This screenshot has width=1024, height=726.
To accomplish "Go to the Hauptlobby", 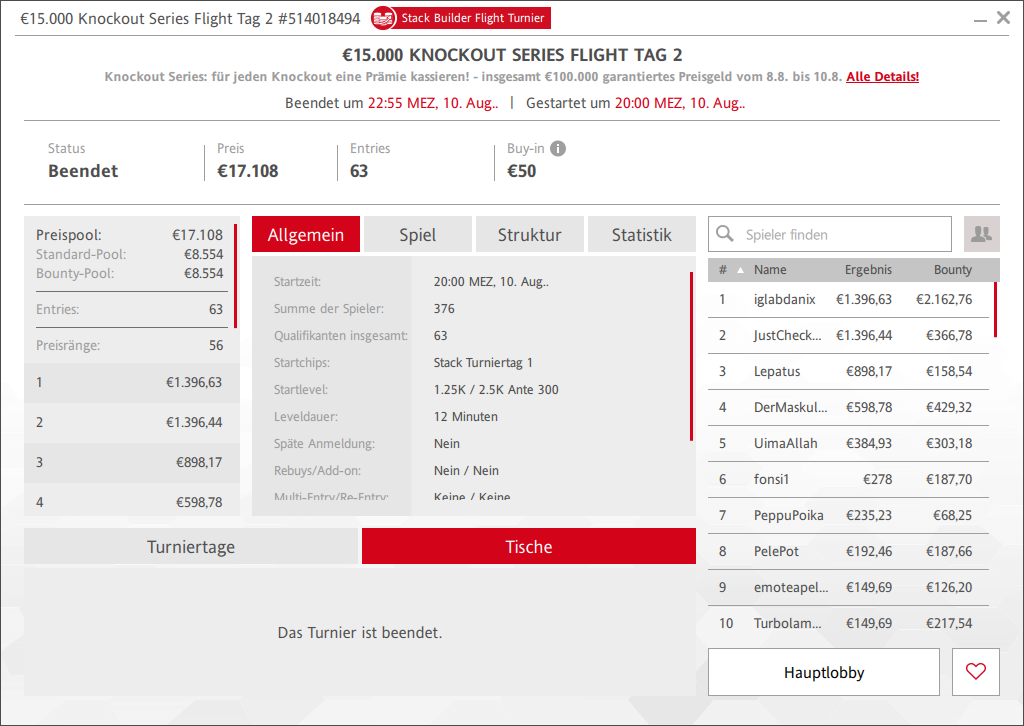I will (x=823, y=672).
